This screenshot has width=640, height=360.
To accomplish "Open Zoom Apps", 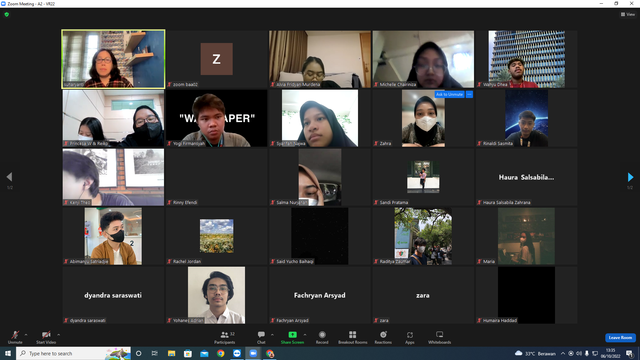I will [x=410, y=337].
